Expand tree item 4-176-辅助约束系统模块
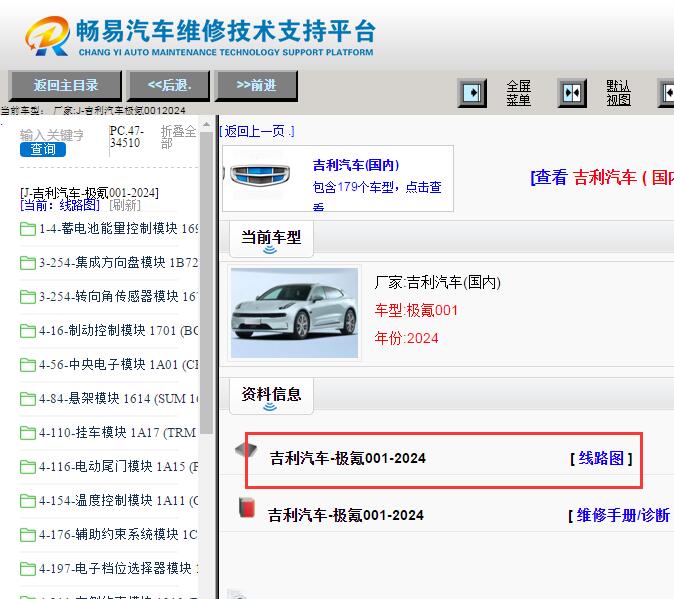The height and width of the screenshot is (599, 674). (x=119, y=534)
